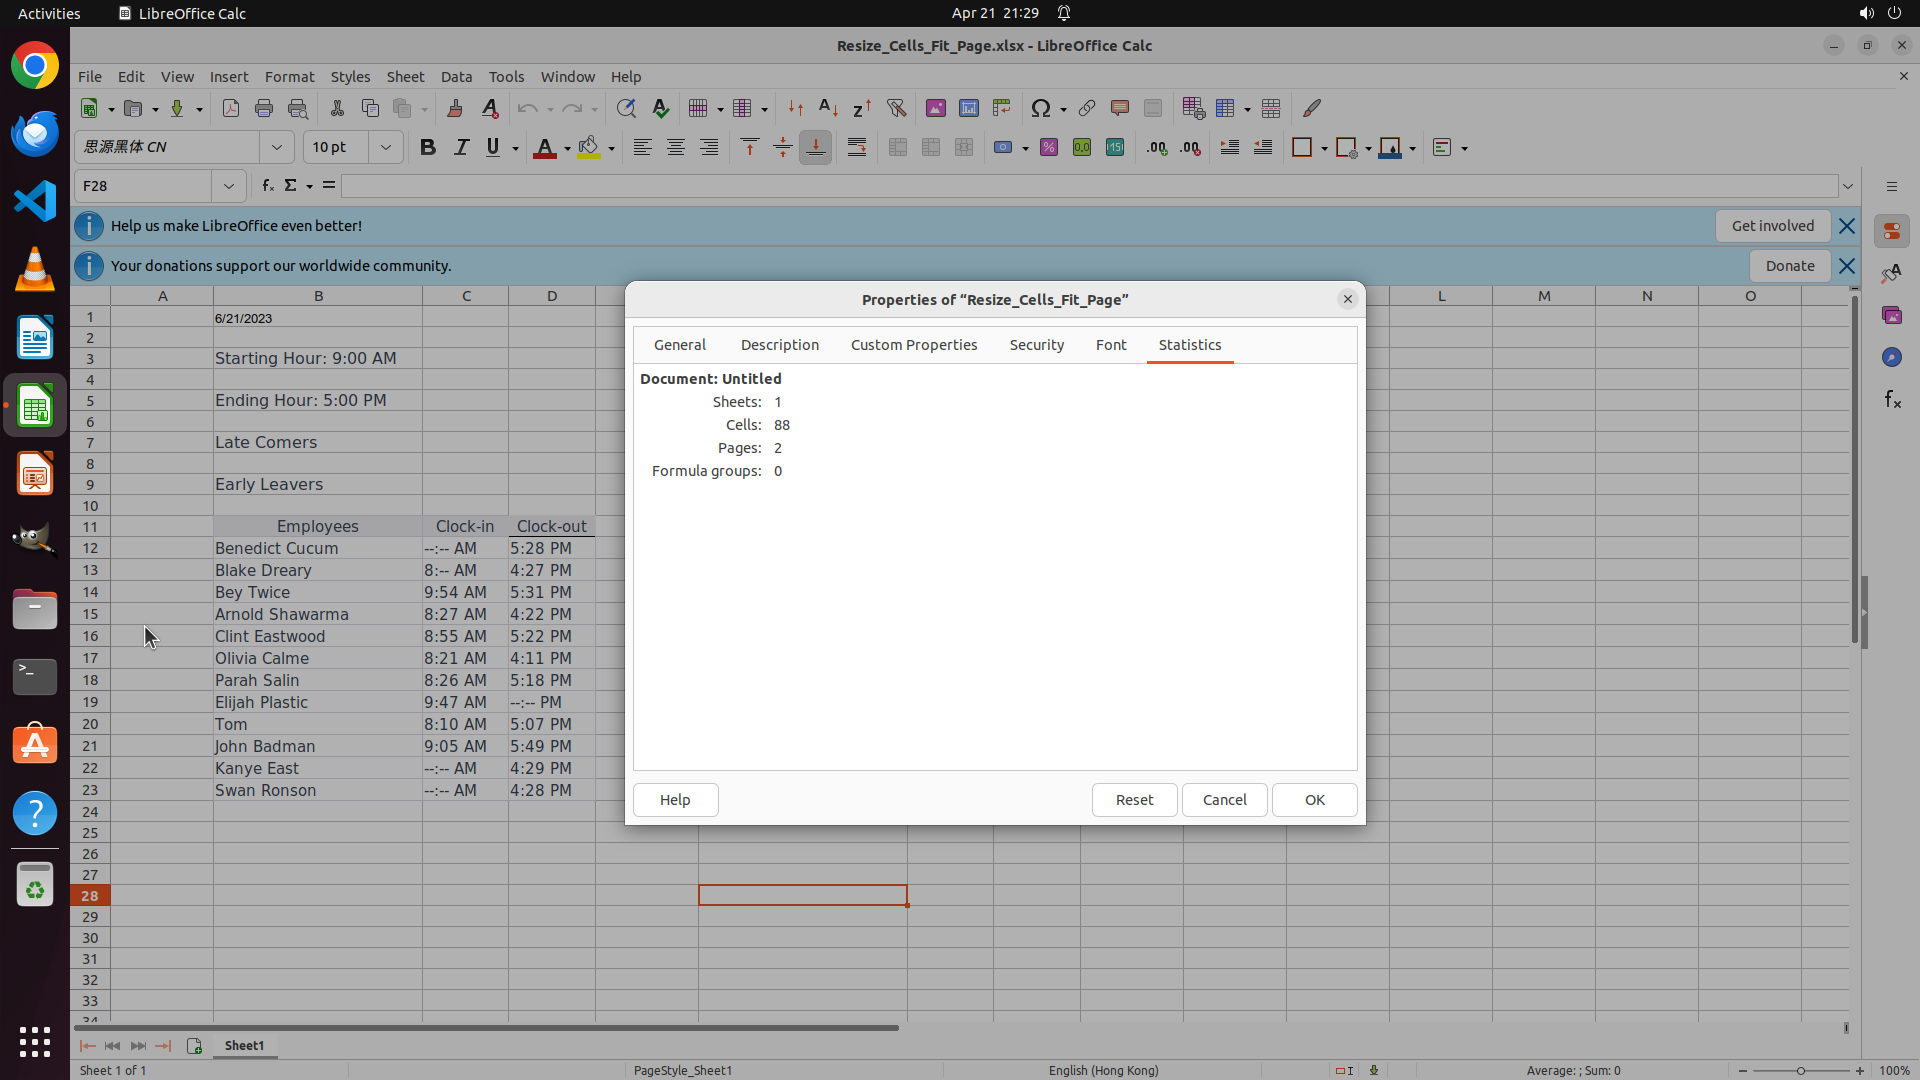Click the formula input line

click(x=1088, y=186)
